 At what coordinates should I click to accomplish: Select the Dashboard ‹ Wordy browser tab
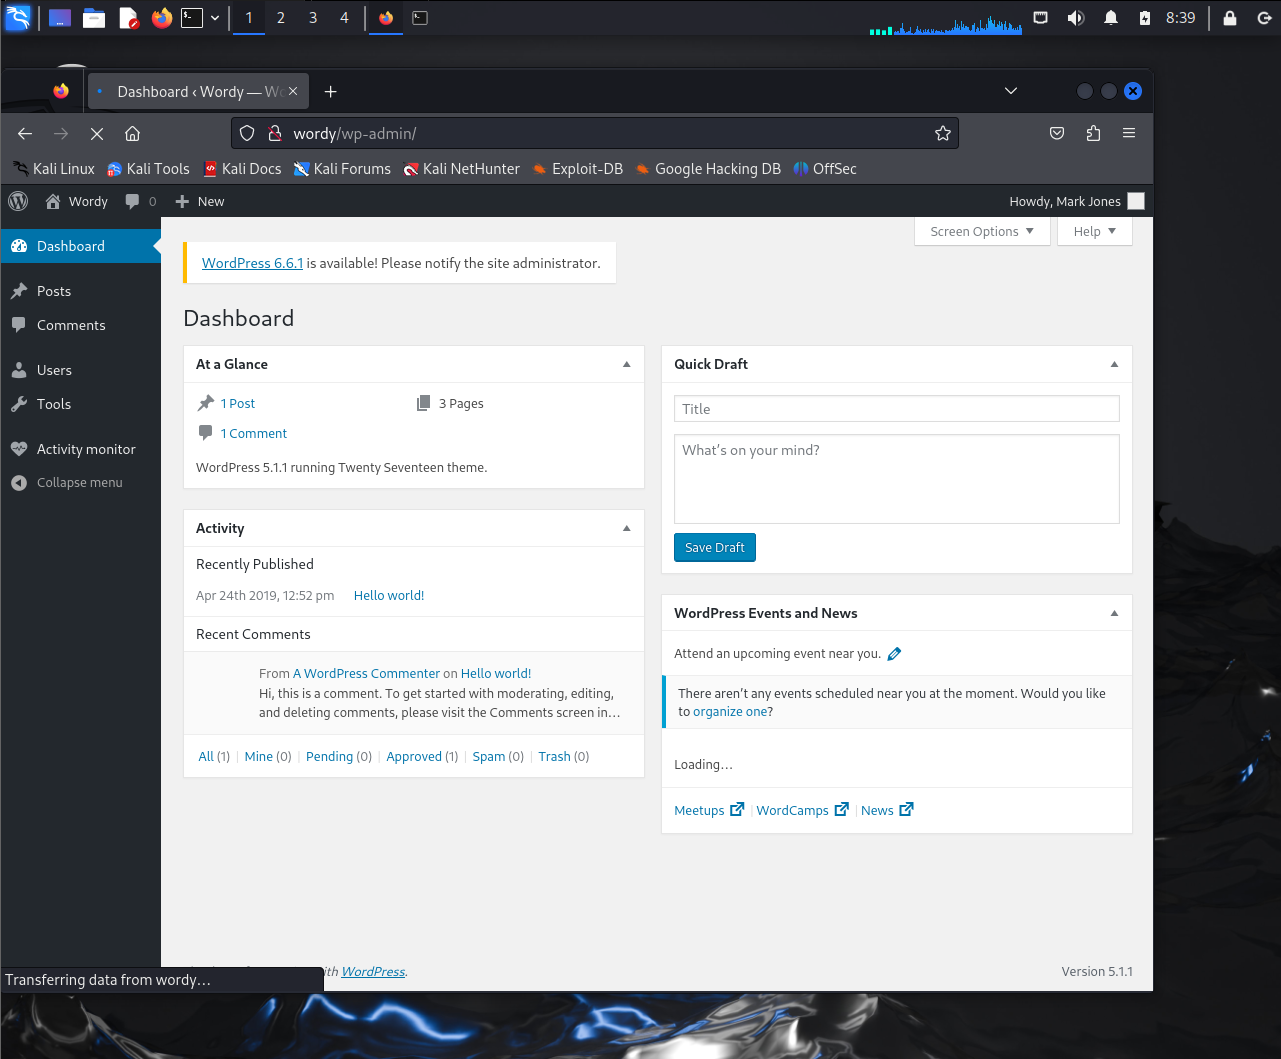click(197, 91)
